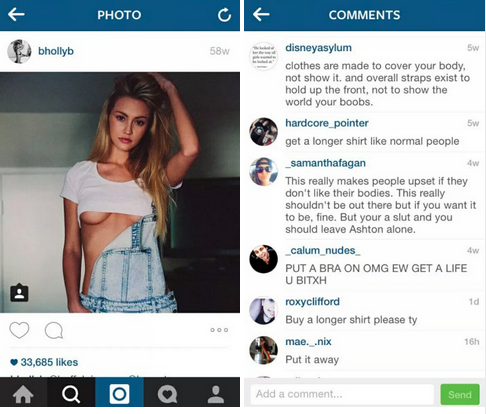Tap the back arrow on Photo screen
The width and height of the screenshot is (486, 414).
(x=16, y=15)
